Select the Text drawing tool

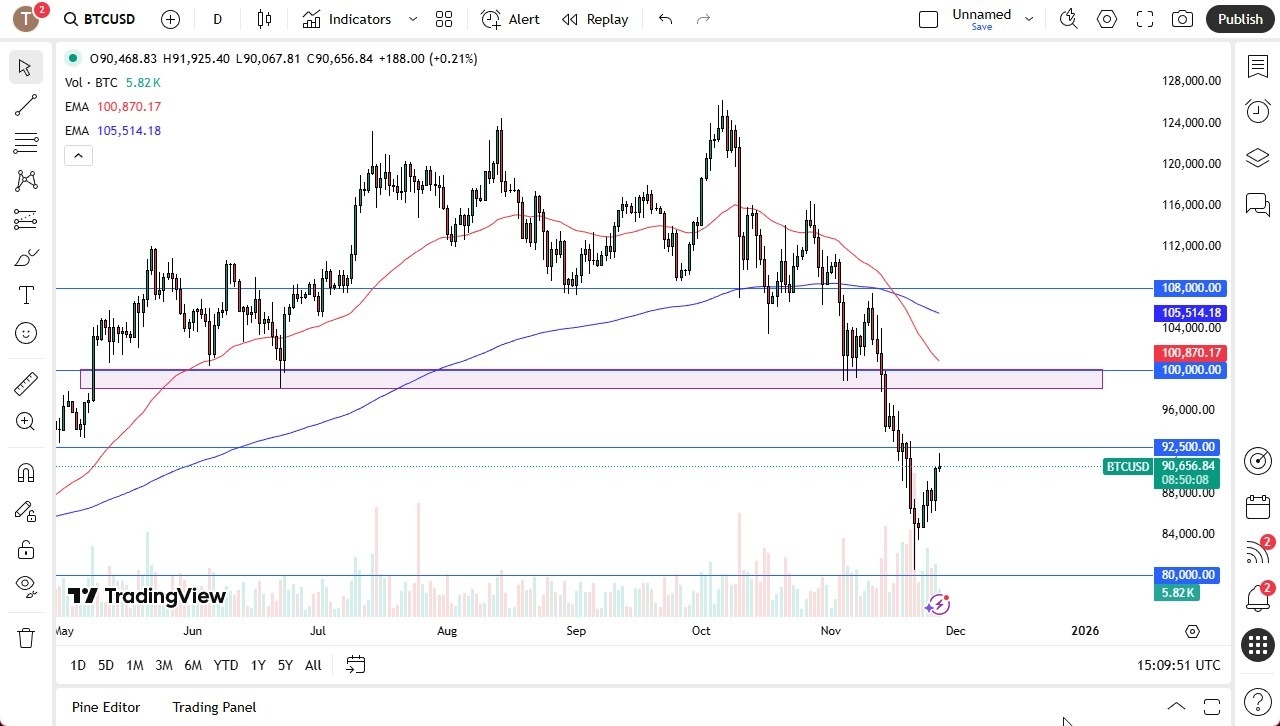[x=26, y=294]
